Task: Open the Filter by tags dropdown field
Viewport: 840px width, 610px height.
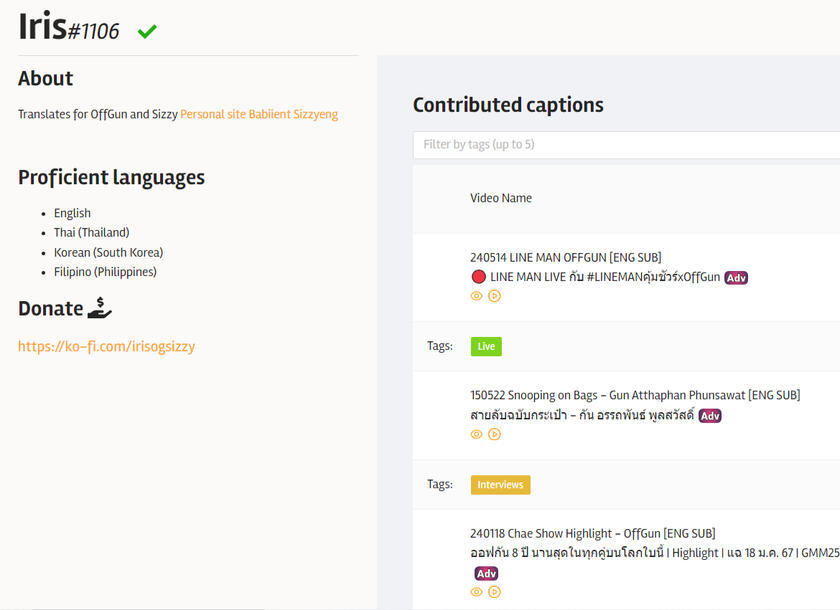Action: pyautogui.click(x=626, y=145)
